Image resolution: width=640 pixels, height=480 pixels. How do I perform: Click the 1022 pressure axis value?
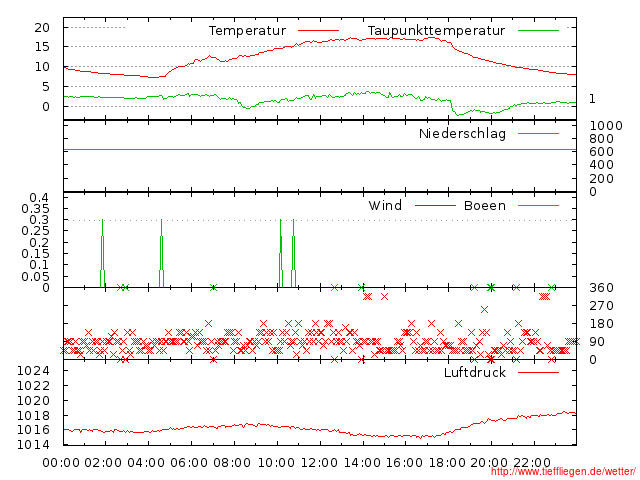pyautogui.click(x=33, y=385)
